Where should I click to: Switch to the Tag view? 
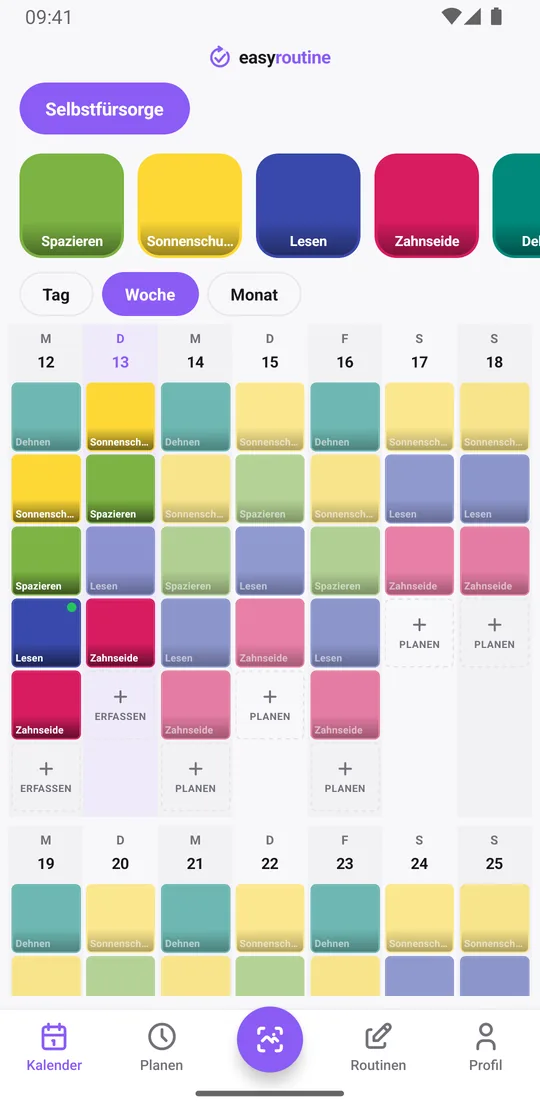56,294
